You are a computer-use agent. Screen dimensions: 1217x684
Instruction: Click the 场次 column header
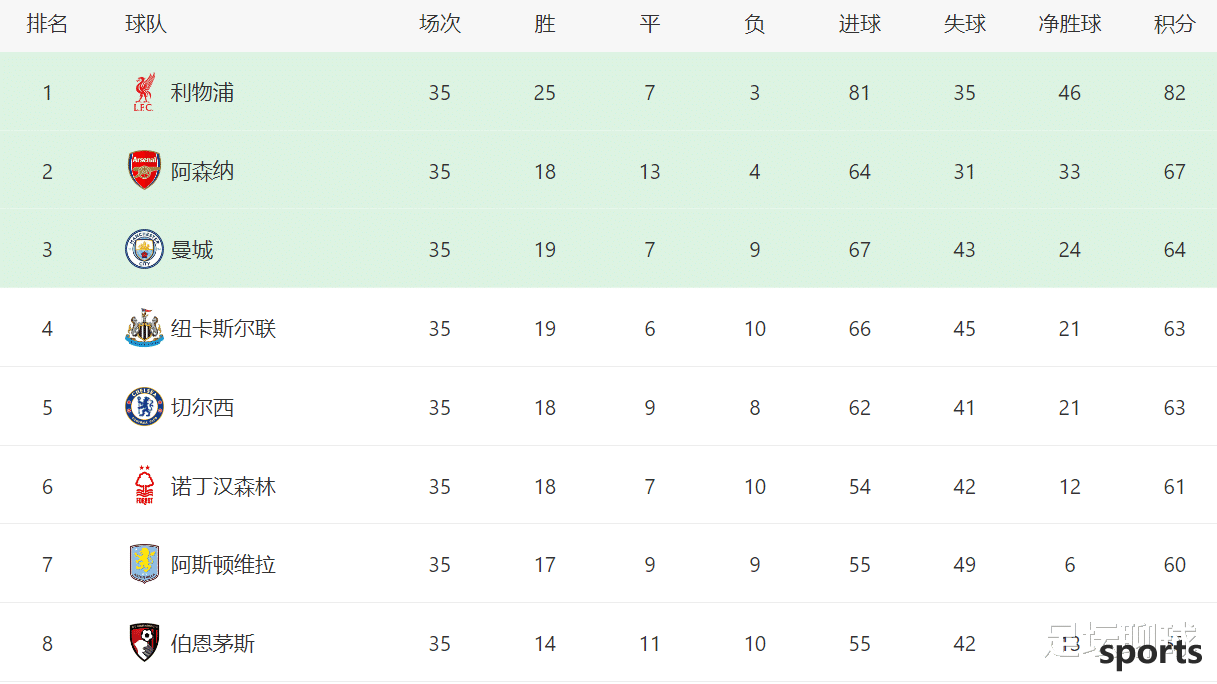point(440,25)
